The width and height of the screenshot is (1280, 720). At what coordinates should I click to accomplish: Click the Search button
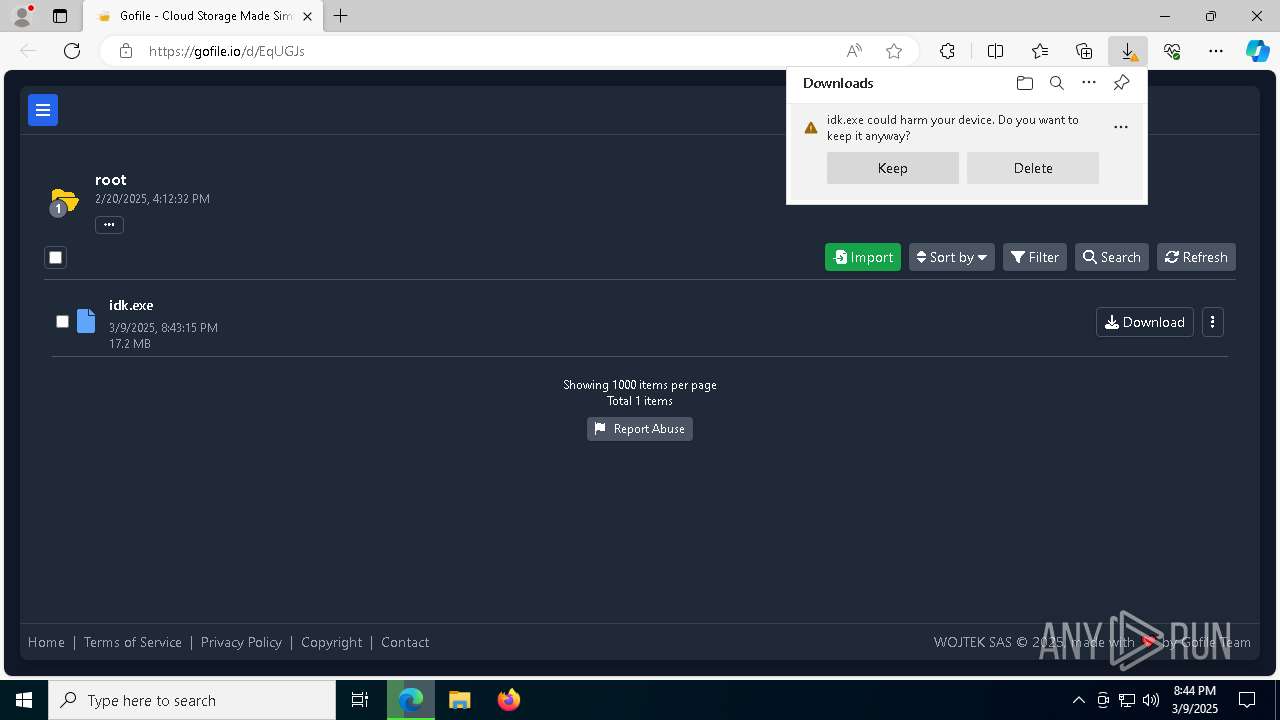(x=1112, y=257)
